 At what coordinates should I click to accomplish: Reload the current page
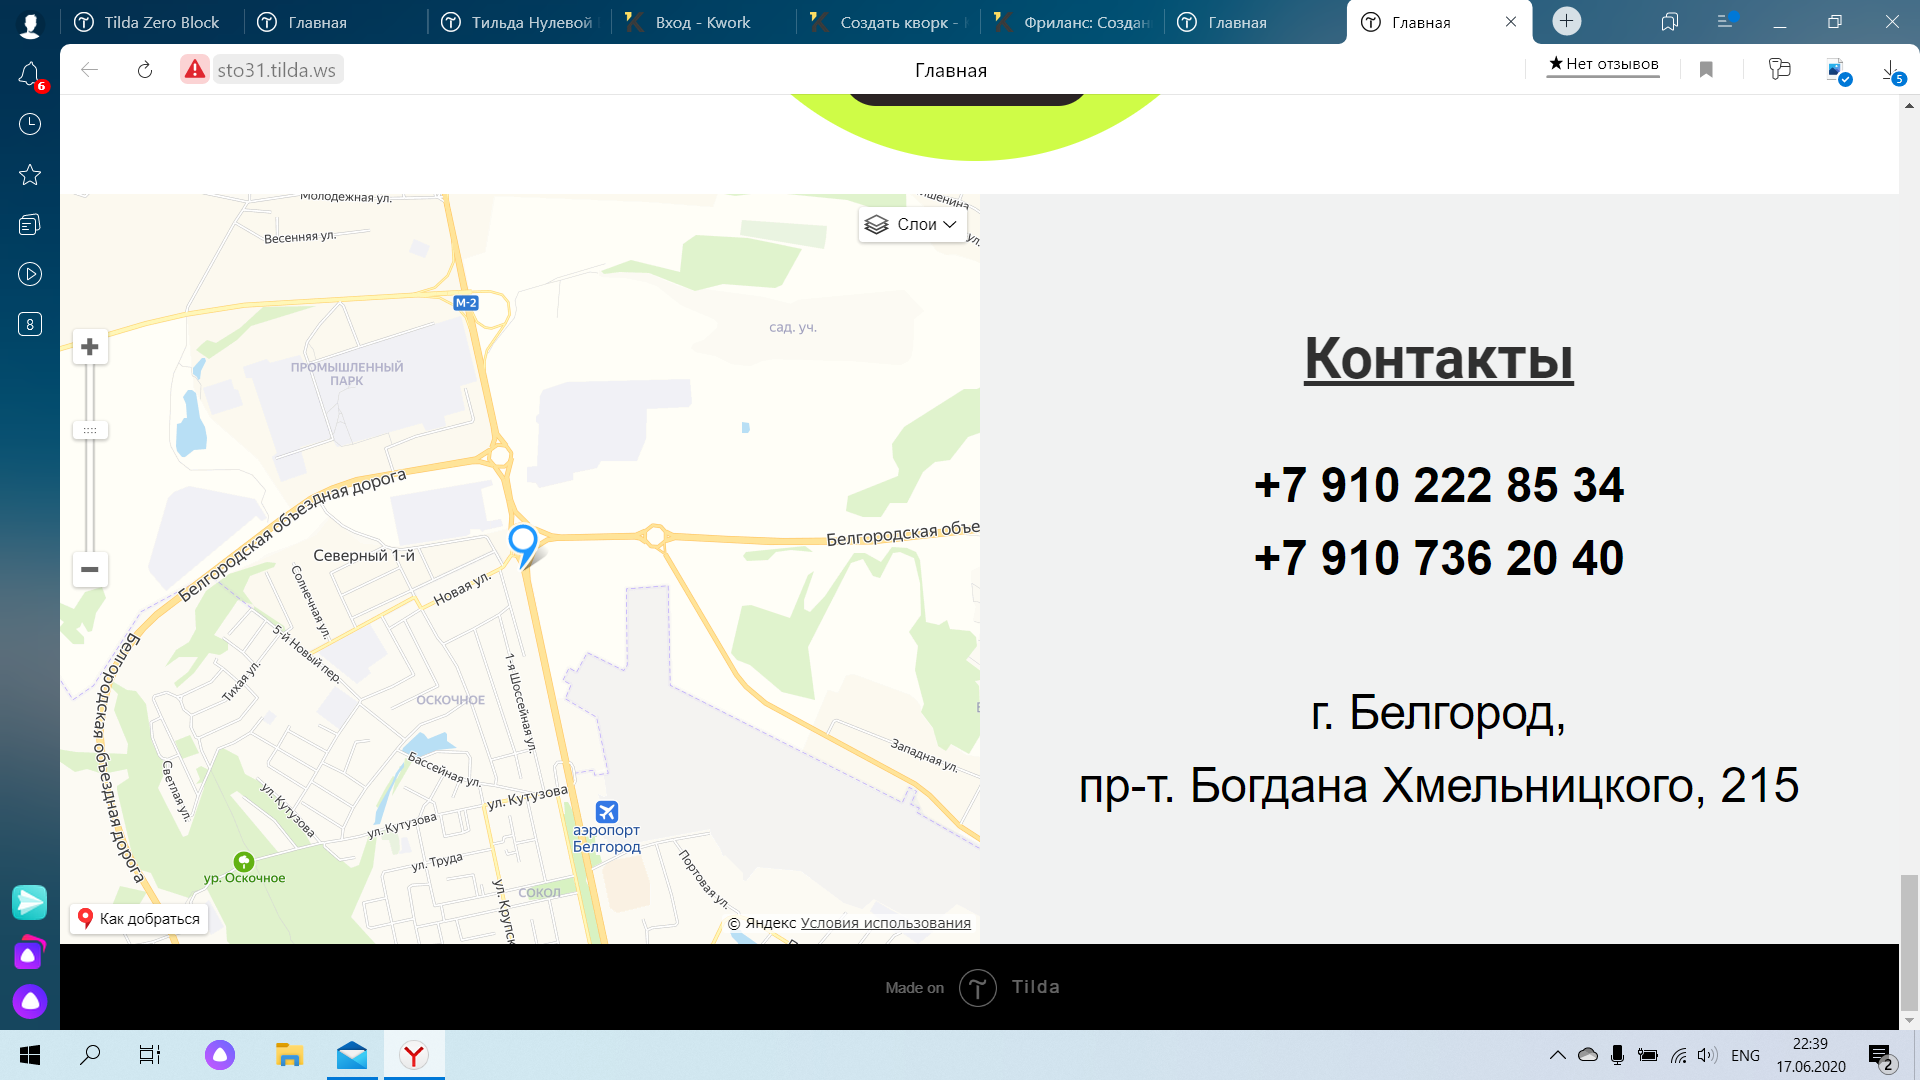click(145, 70)
